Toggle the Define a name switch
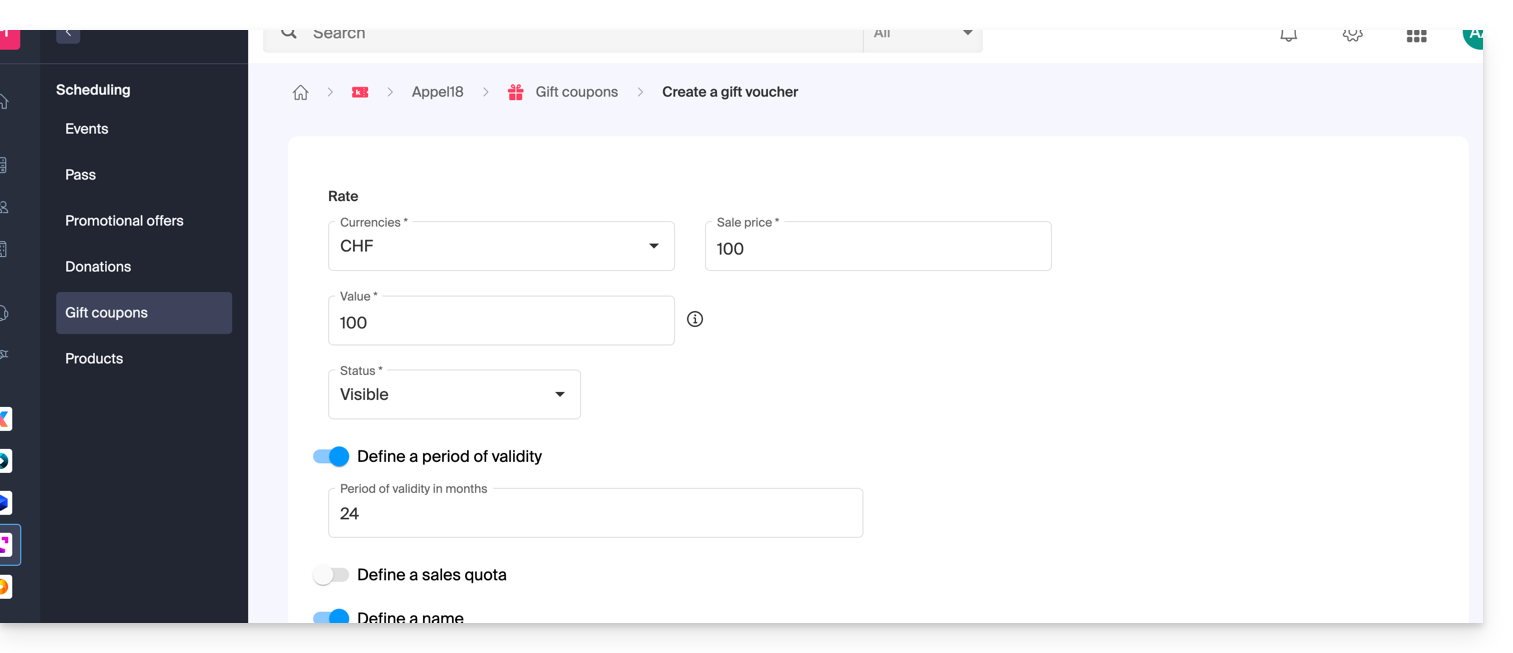The image size is (1513, 653). click(x=331, y=617)
